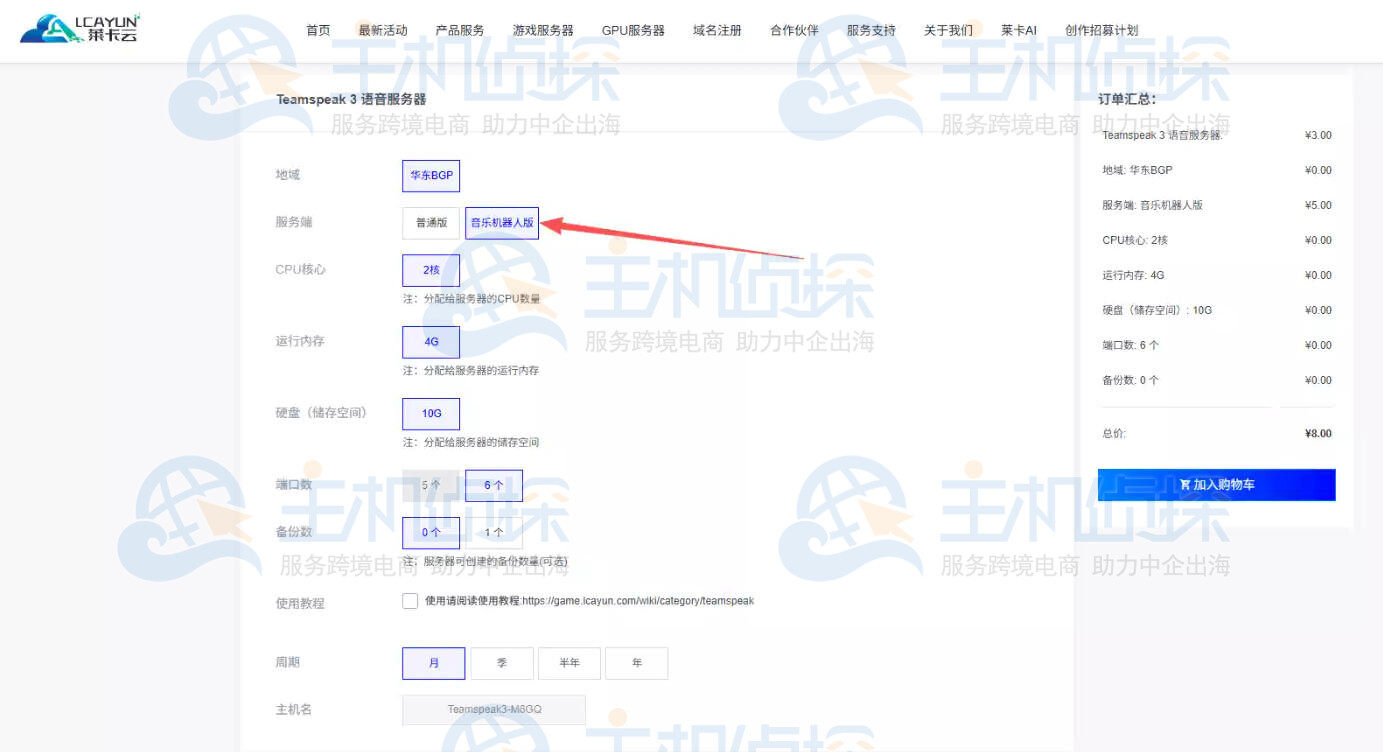Choose the 月 billing cycle
This screenshot has width=1383, height=752.
click(x=434, y=663)
